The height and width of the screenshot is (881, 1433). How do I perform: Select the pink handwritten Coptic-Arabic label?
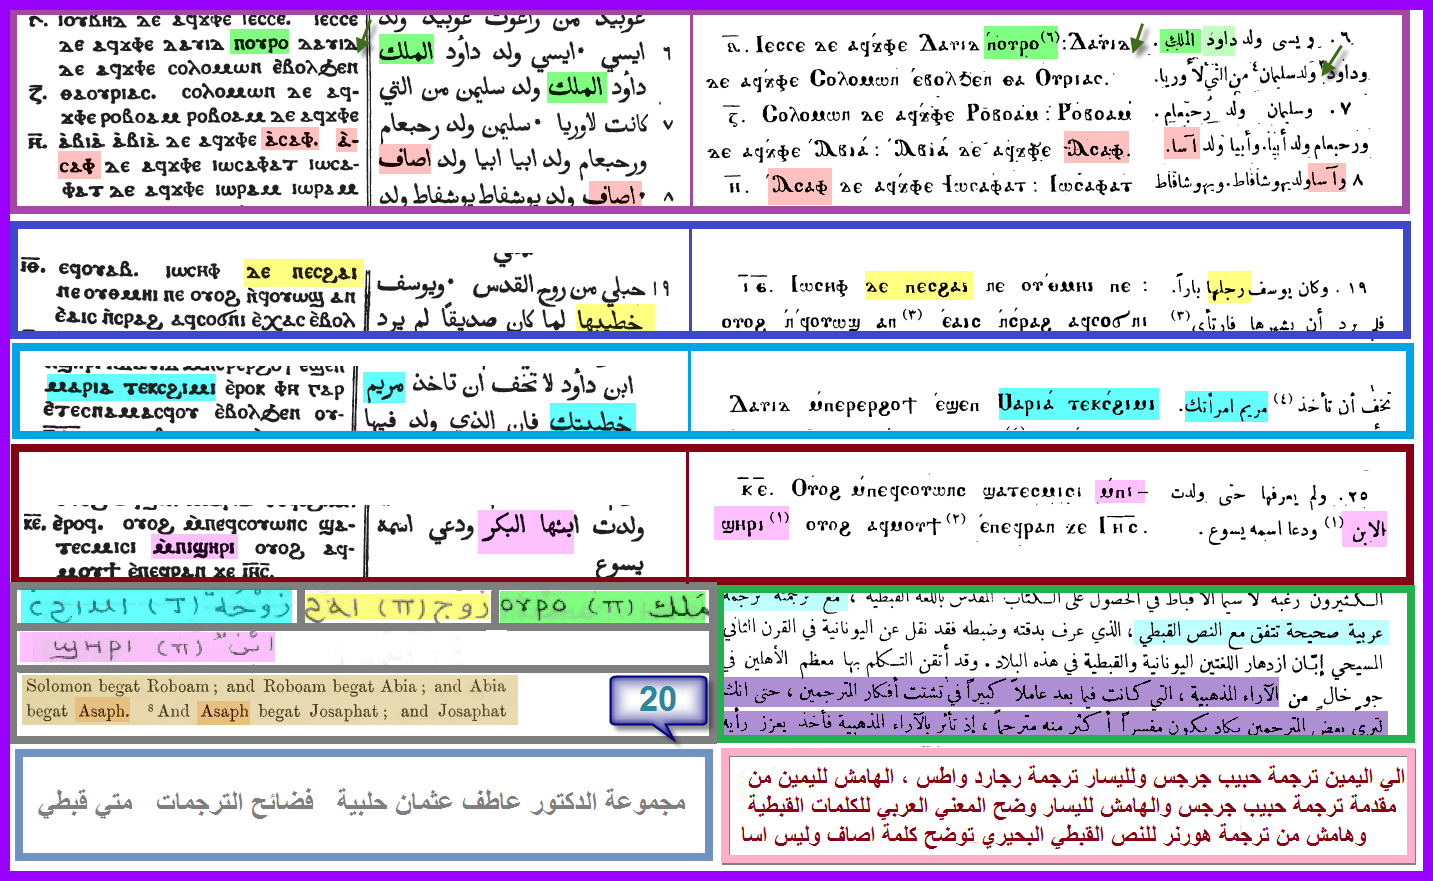coord(147,647)
